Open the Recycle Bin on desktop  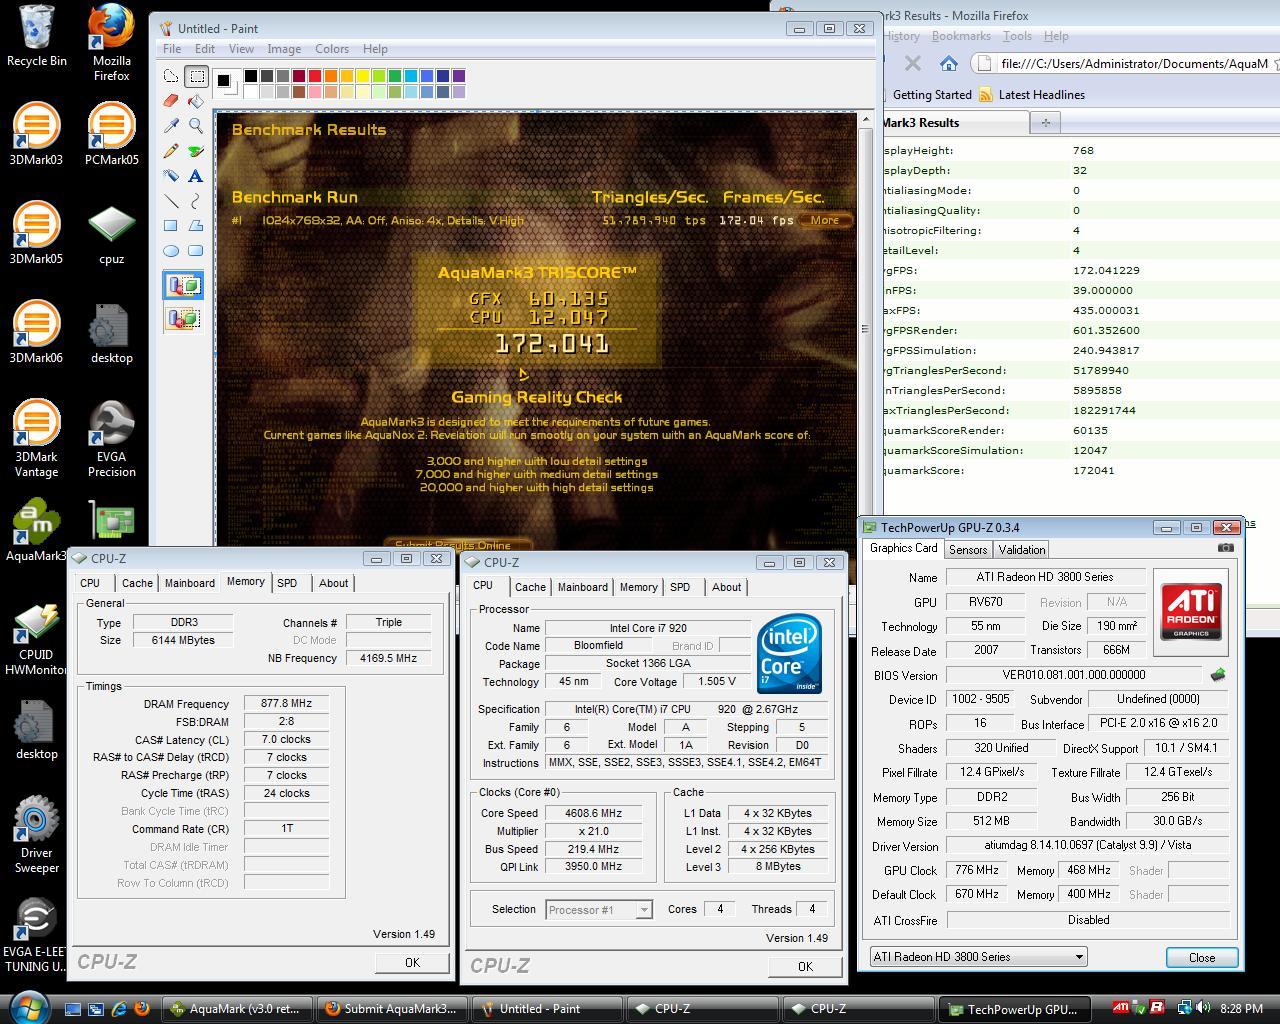(x=36, y=36)
